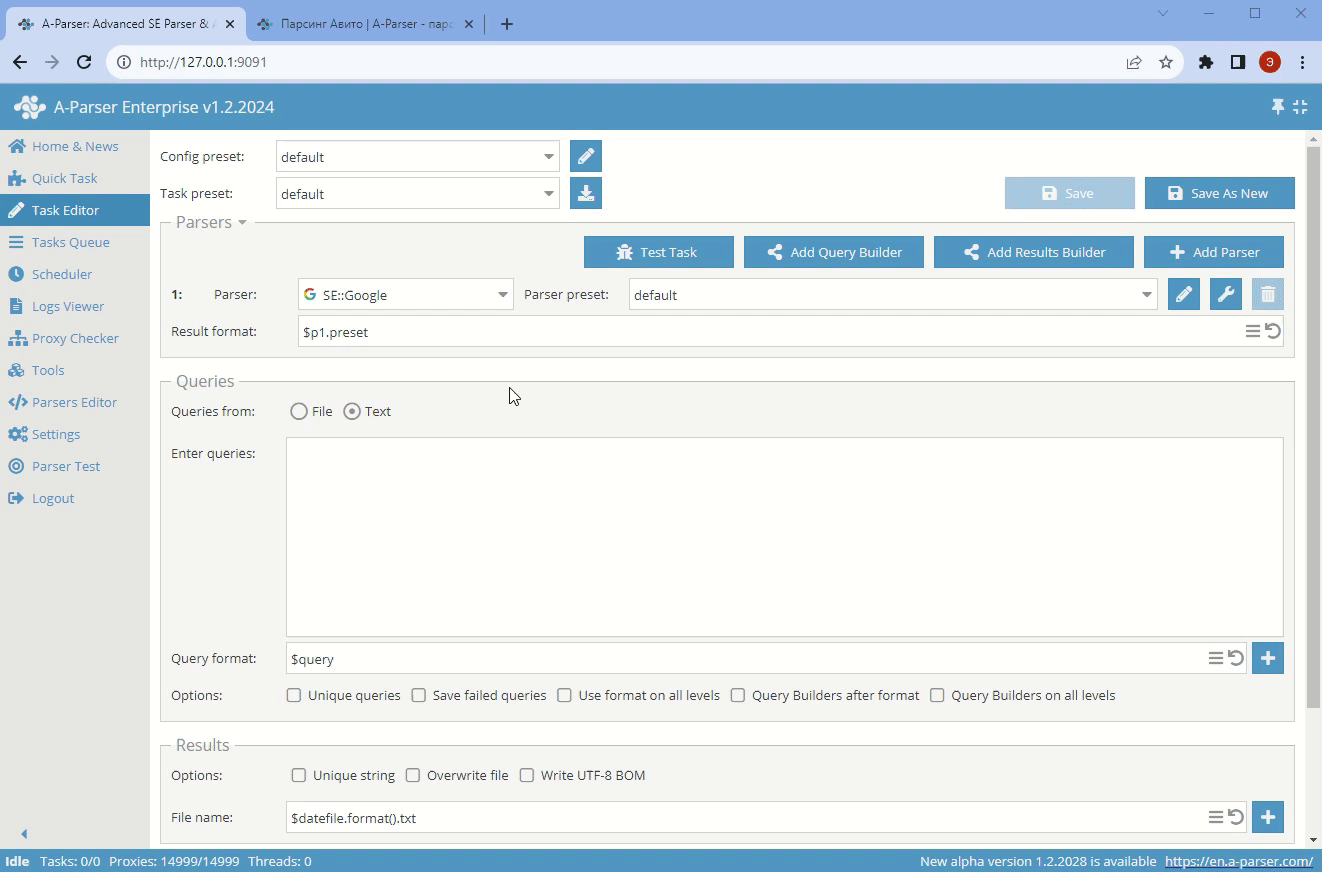
Task: Reset Result format with the undo icon
Action: (1273, 331)
